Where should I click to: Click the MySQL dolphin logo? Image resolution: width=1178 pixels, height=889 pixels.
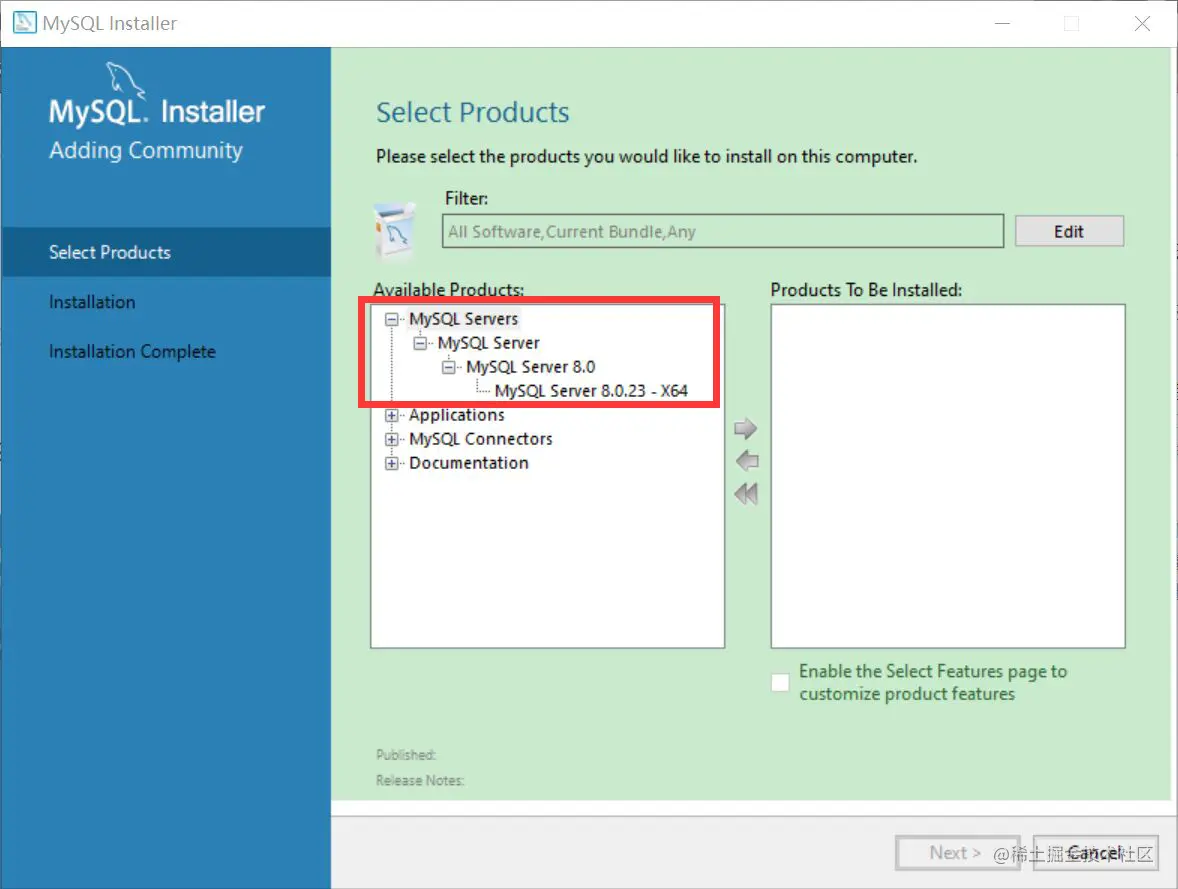tap(125, 80)
